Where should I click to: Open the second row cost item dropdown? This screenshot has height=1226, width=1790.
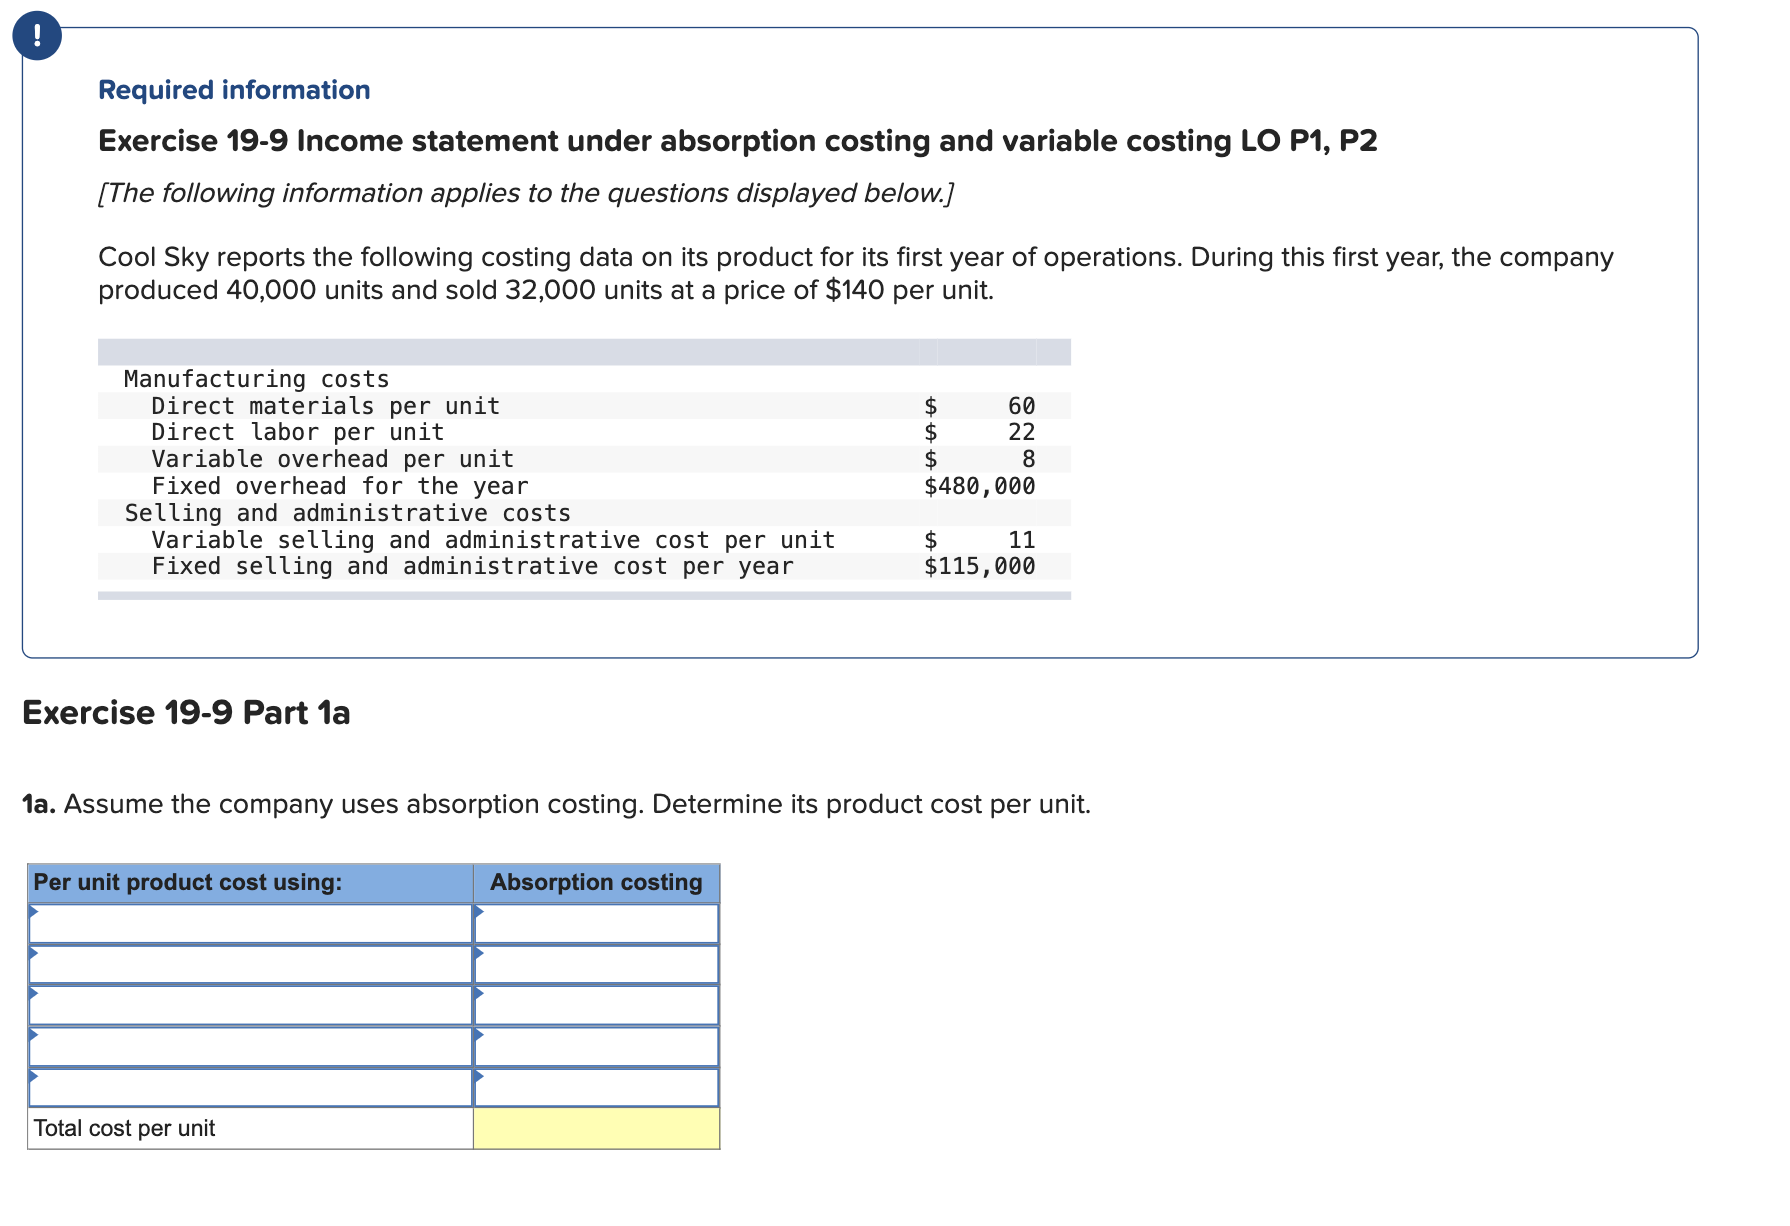coord(250,964)
